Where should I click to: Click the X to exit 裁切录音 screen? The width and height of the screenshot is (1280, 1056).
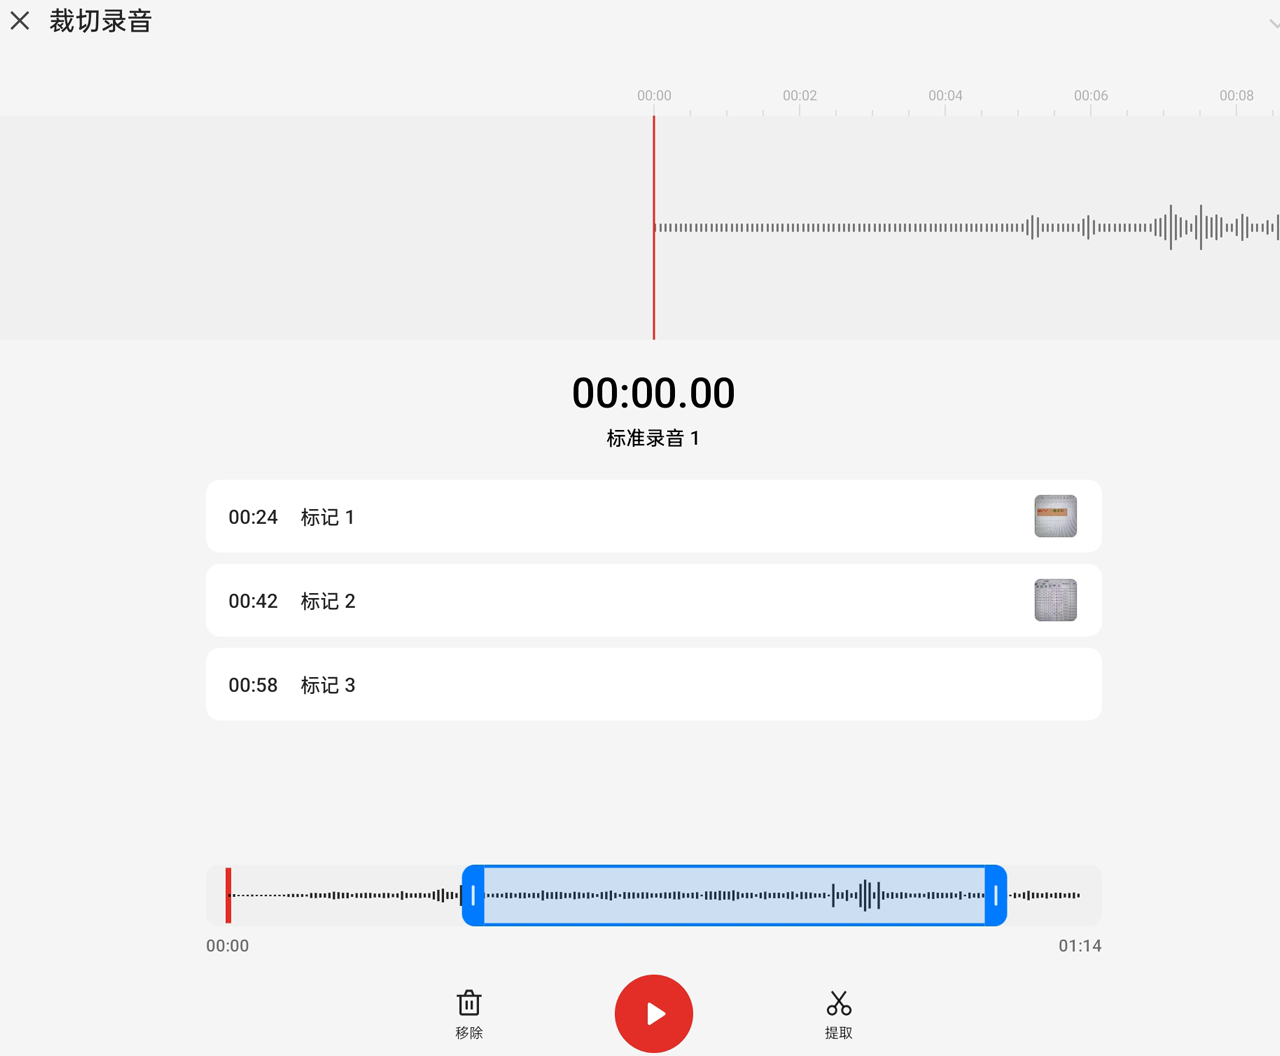[x=20, y=20]
